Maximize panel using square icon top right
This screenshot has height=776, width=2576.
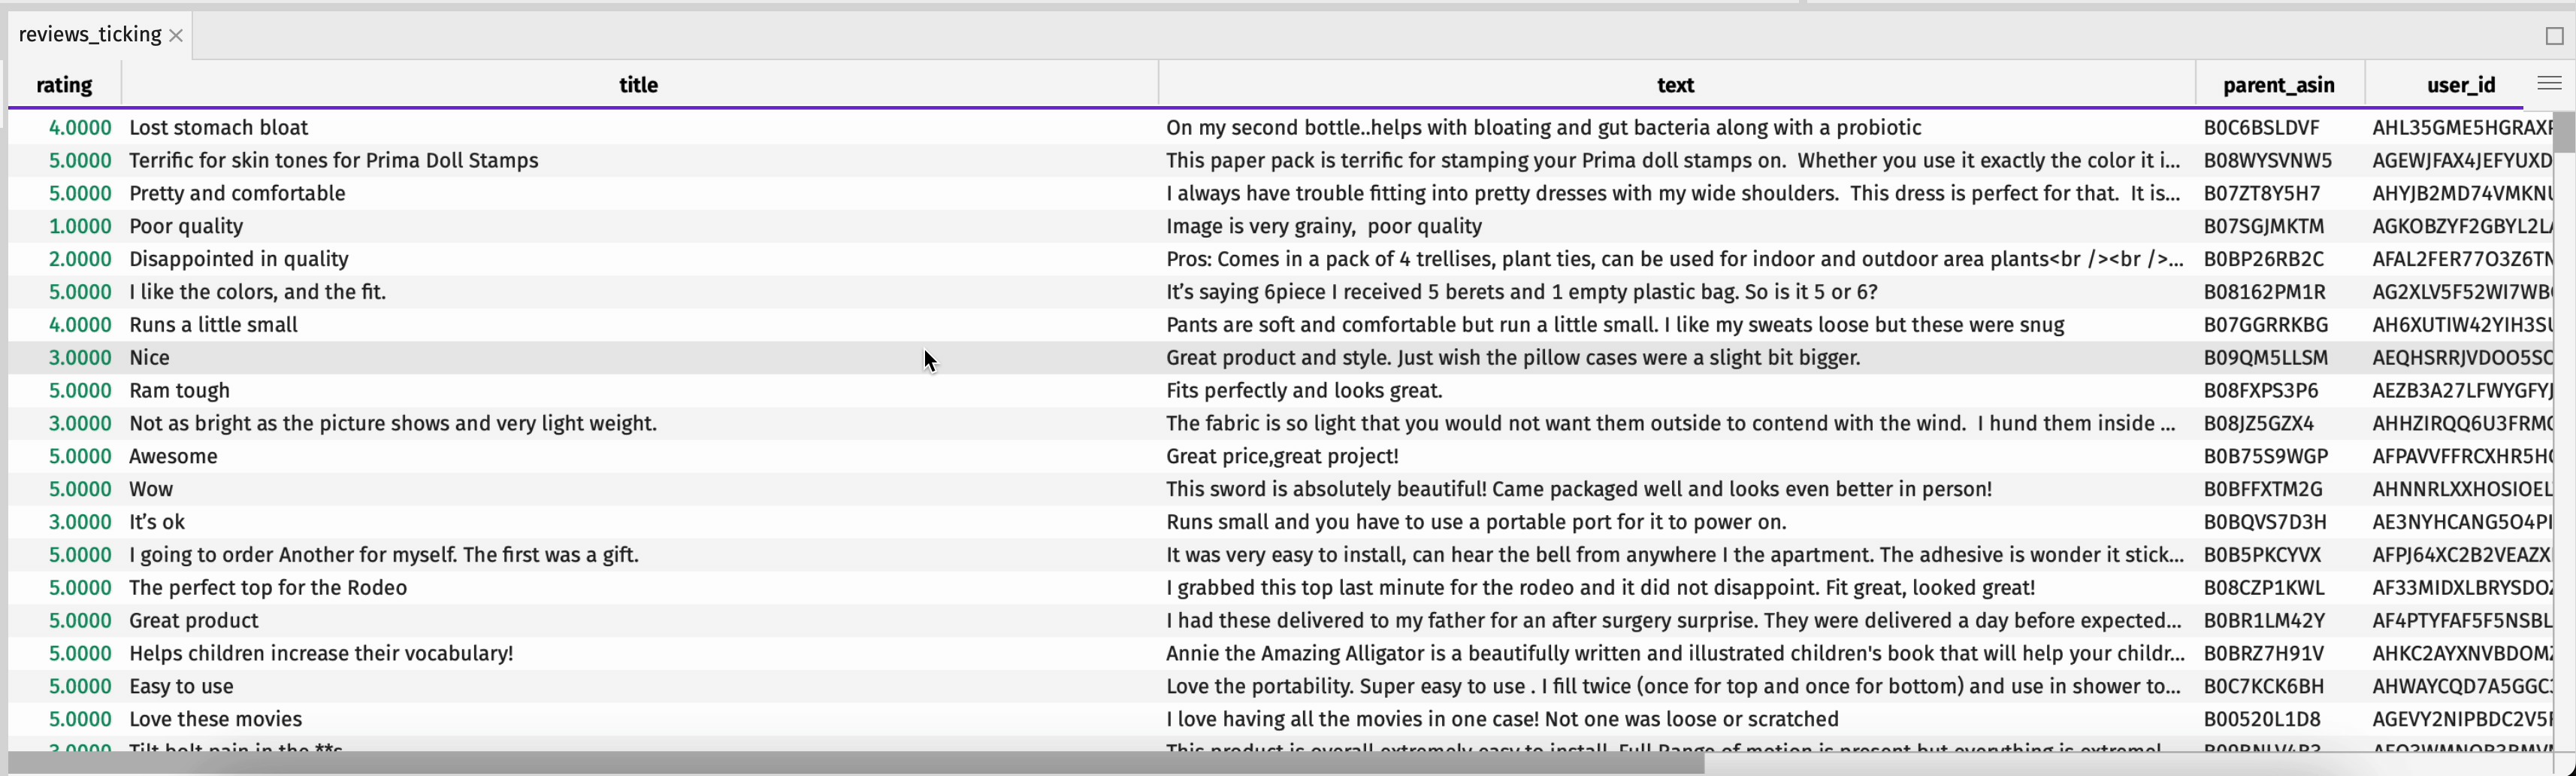[x=2555, y=36]
